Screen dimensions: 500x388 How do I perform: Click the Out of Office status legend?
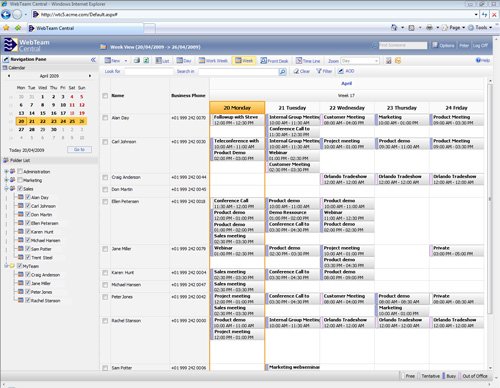474,376
